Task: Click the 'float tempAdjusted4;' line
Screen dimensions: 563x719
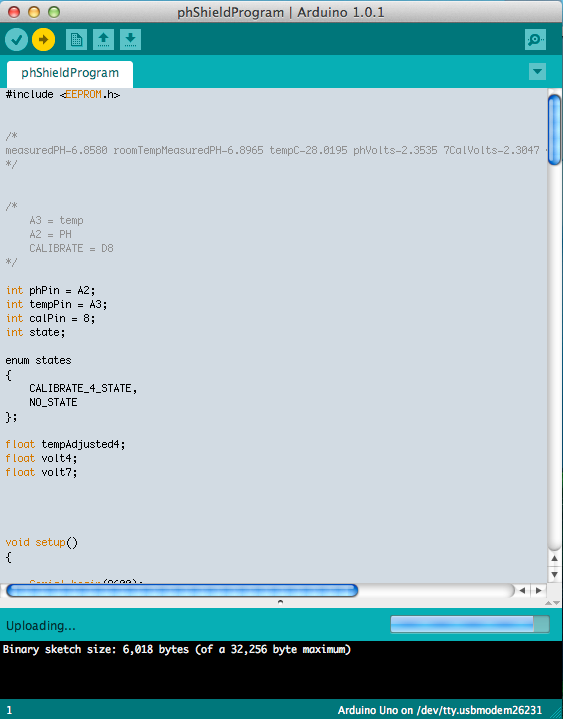Action: point(65,444)
